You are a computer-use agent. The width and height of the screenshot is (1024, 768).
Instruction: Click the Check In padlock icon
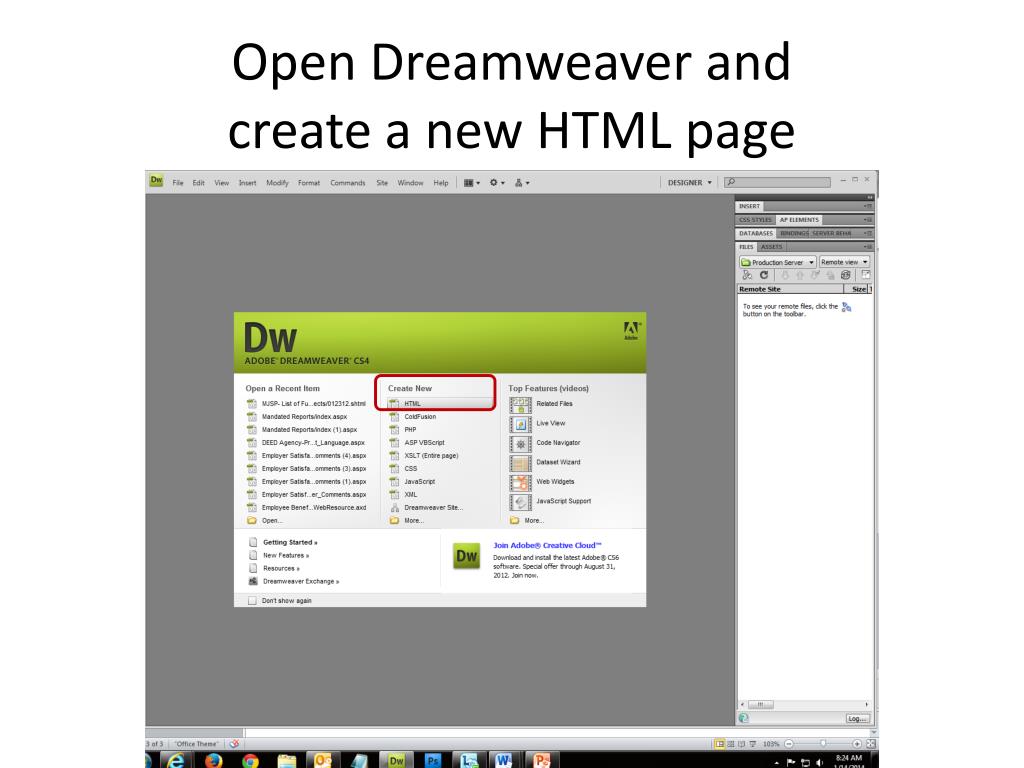830,275
